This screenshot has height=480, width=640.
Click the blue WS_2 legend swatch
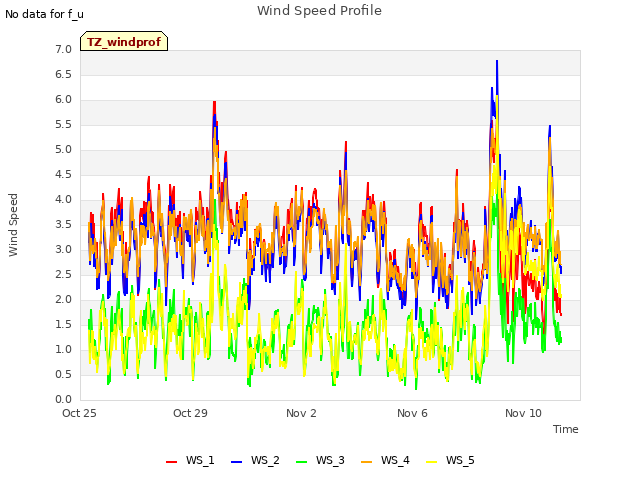tap(236, 462)
